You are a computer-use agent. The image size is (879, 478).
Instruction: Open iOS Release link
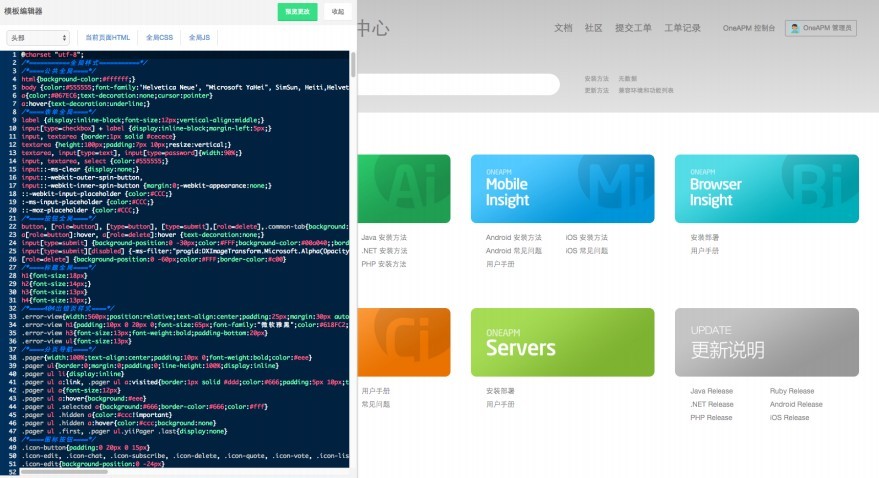pos(789,417)
